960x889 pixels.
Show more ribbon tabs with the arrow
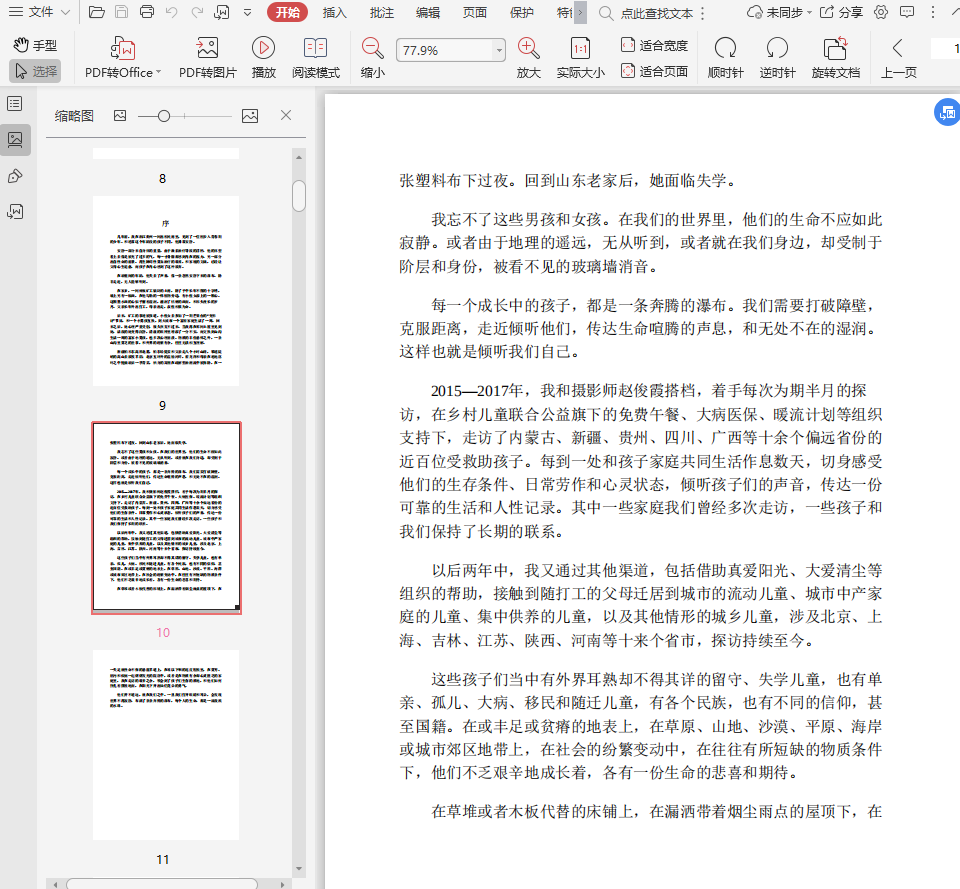(x=580, y=12)
